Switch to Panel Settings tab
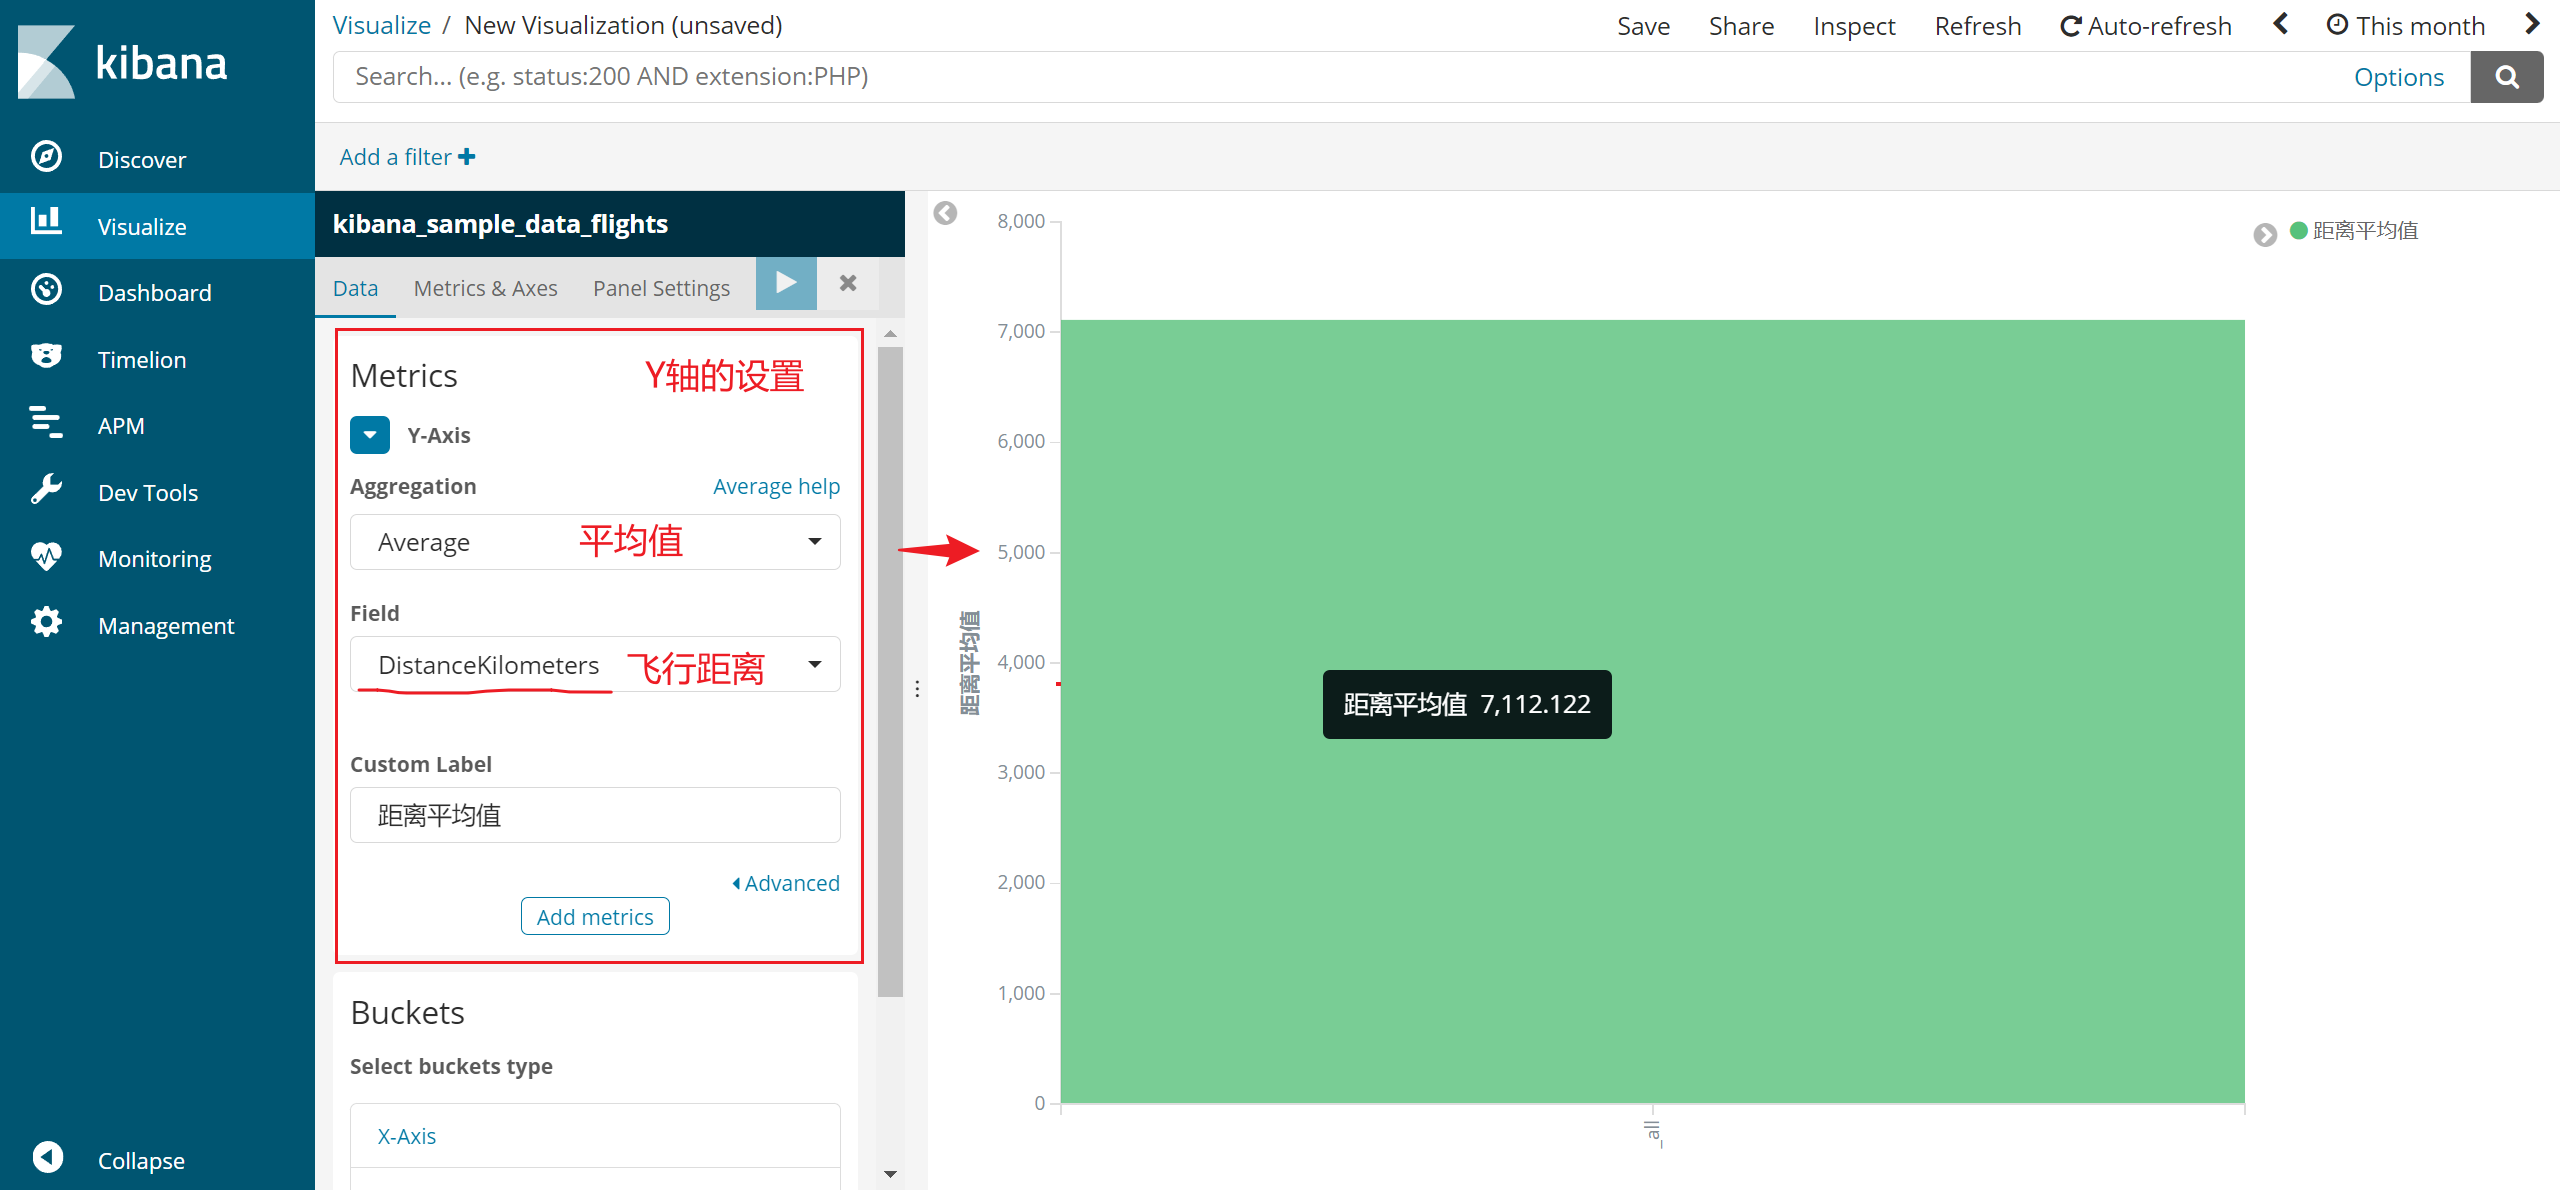 (x=661, y=288)
